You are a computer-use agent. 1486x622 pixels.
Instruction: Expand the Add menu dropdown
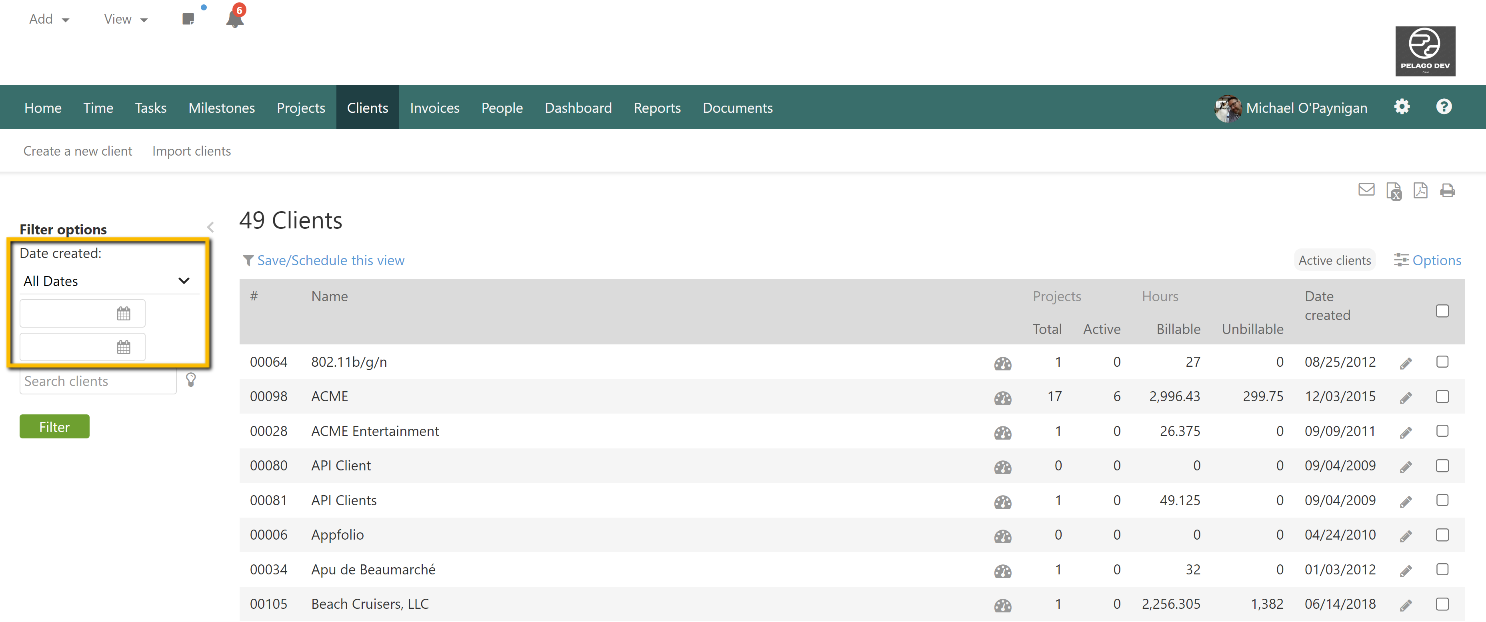pos(49,19)
